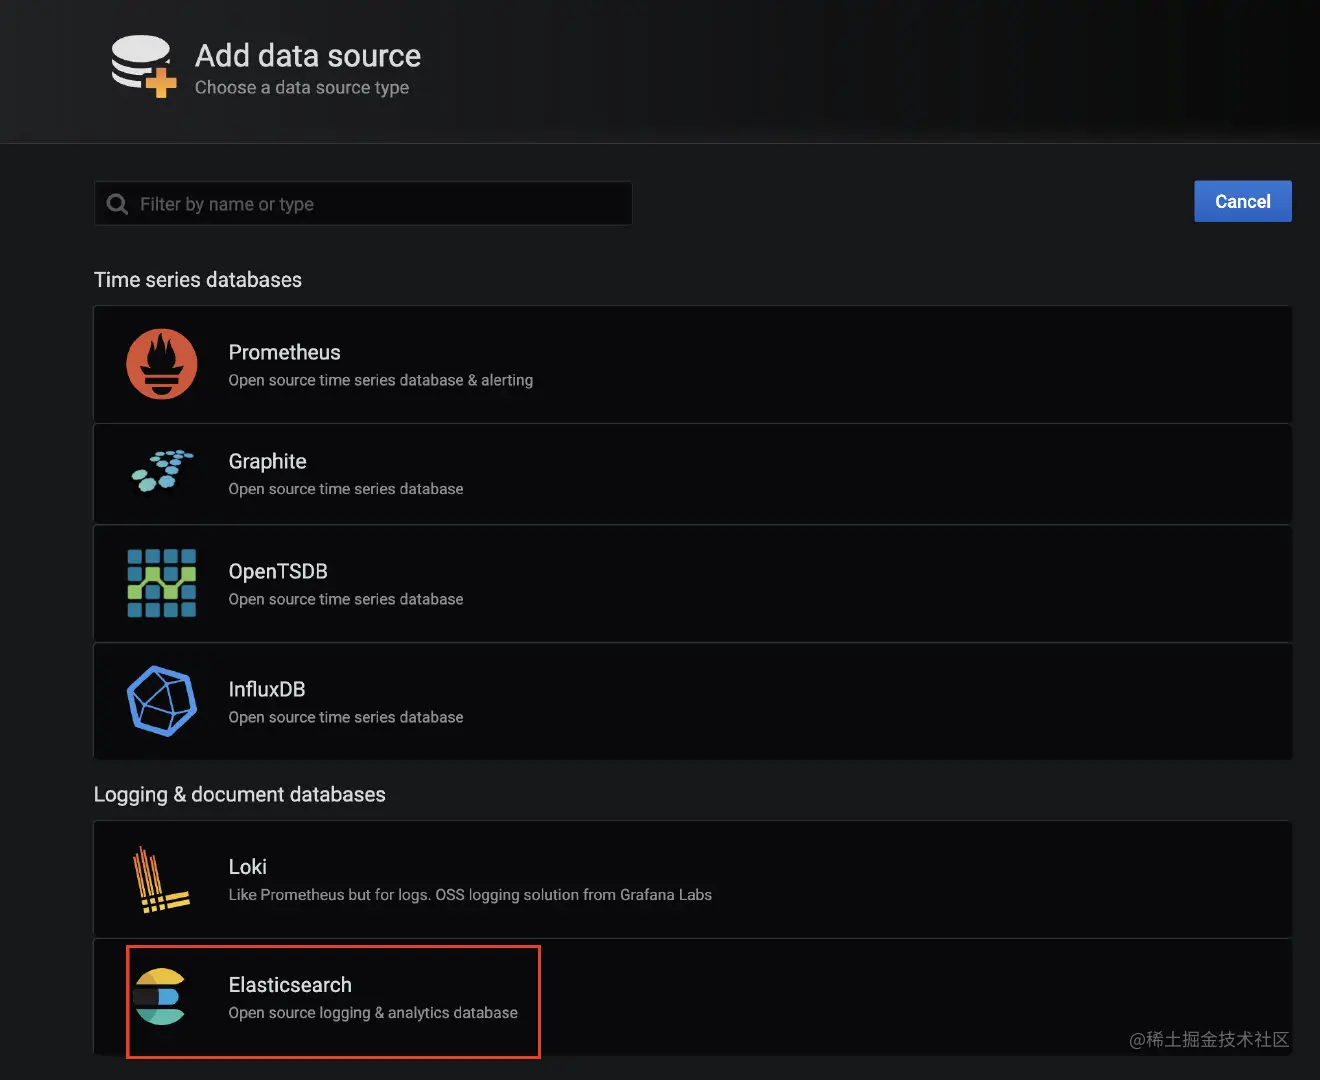Pick the OpenTSDB data source title
1320x1080 pixels.
[x=278, y=571]
